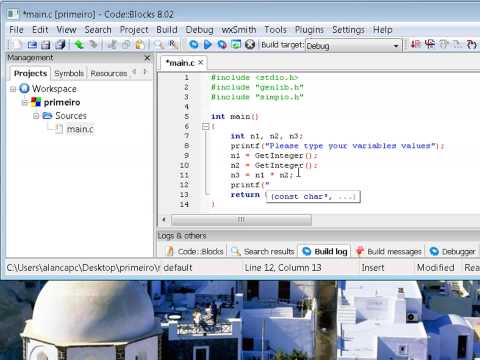Screen dimensions: 480x360
Task: Select the Sources folder in tree
Action: pyautogui.click(x=71, y=116)
